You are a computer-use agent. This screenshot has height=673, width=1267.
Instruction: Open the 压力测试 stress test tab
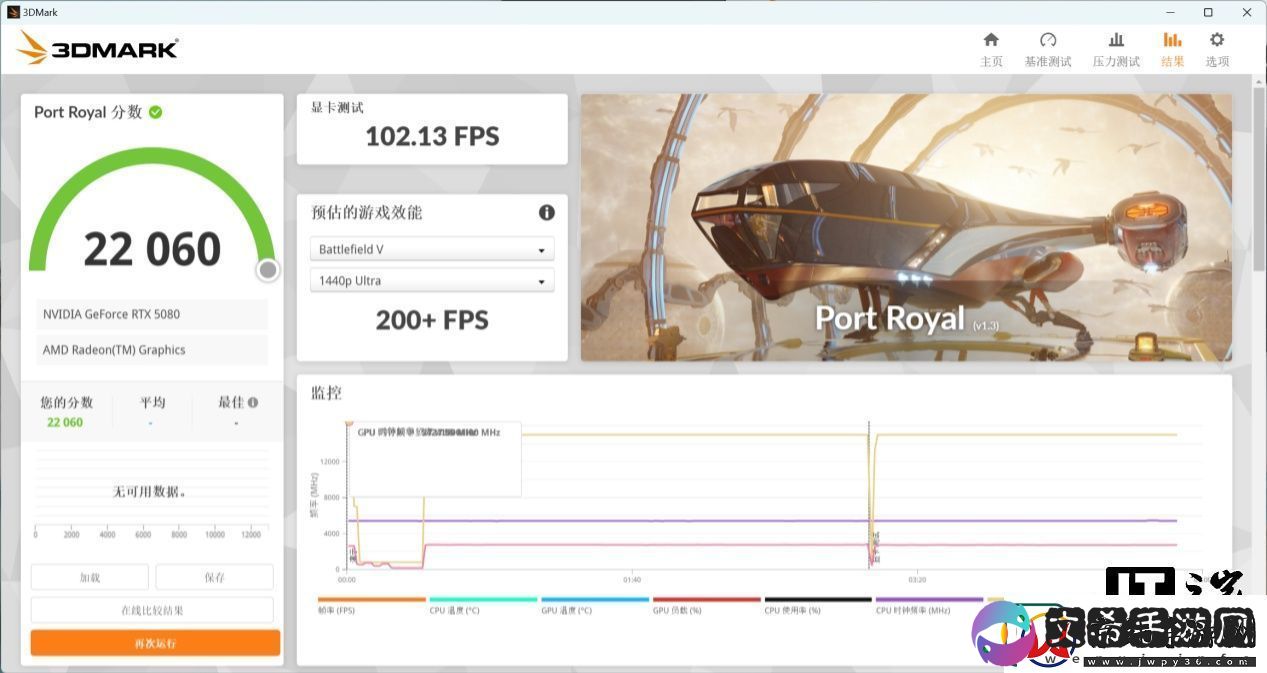1116,49
